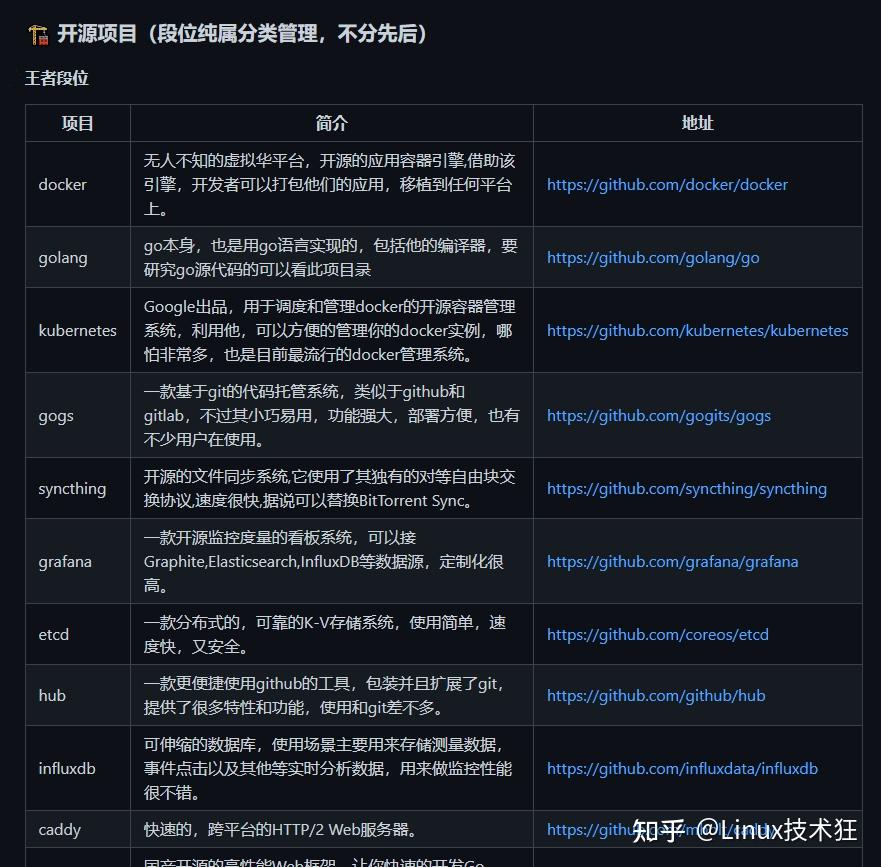Open the gogits/gogs GitHub link
The image size is (881, 867).
(658, 415)
